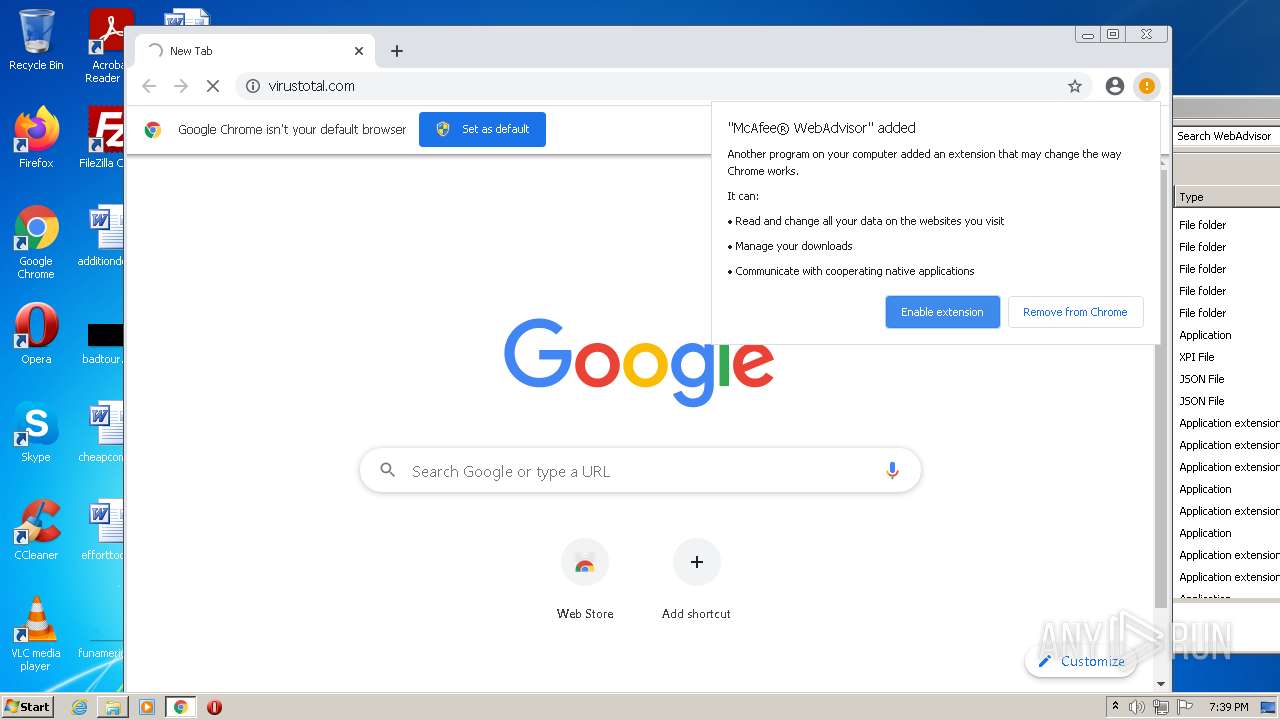
Task: Close the New Tab tab
Action: tap(359, 51)
